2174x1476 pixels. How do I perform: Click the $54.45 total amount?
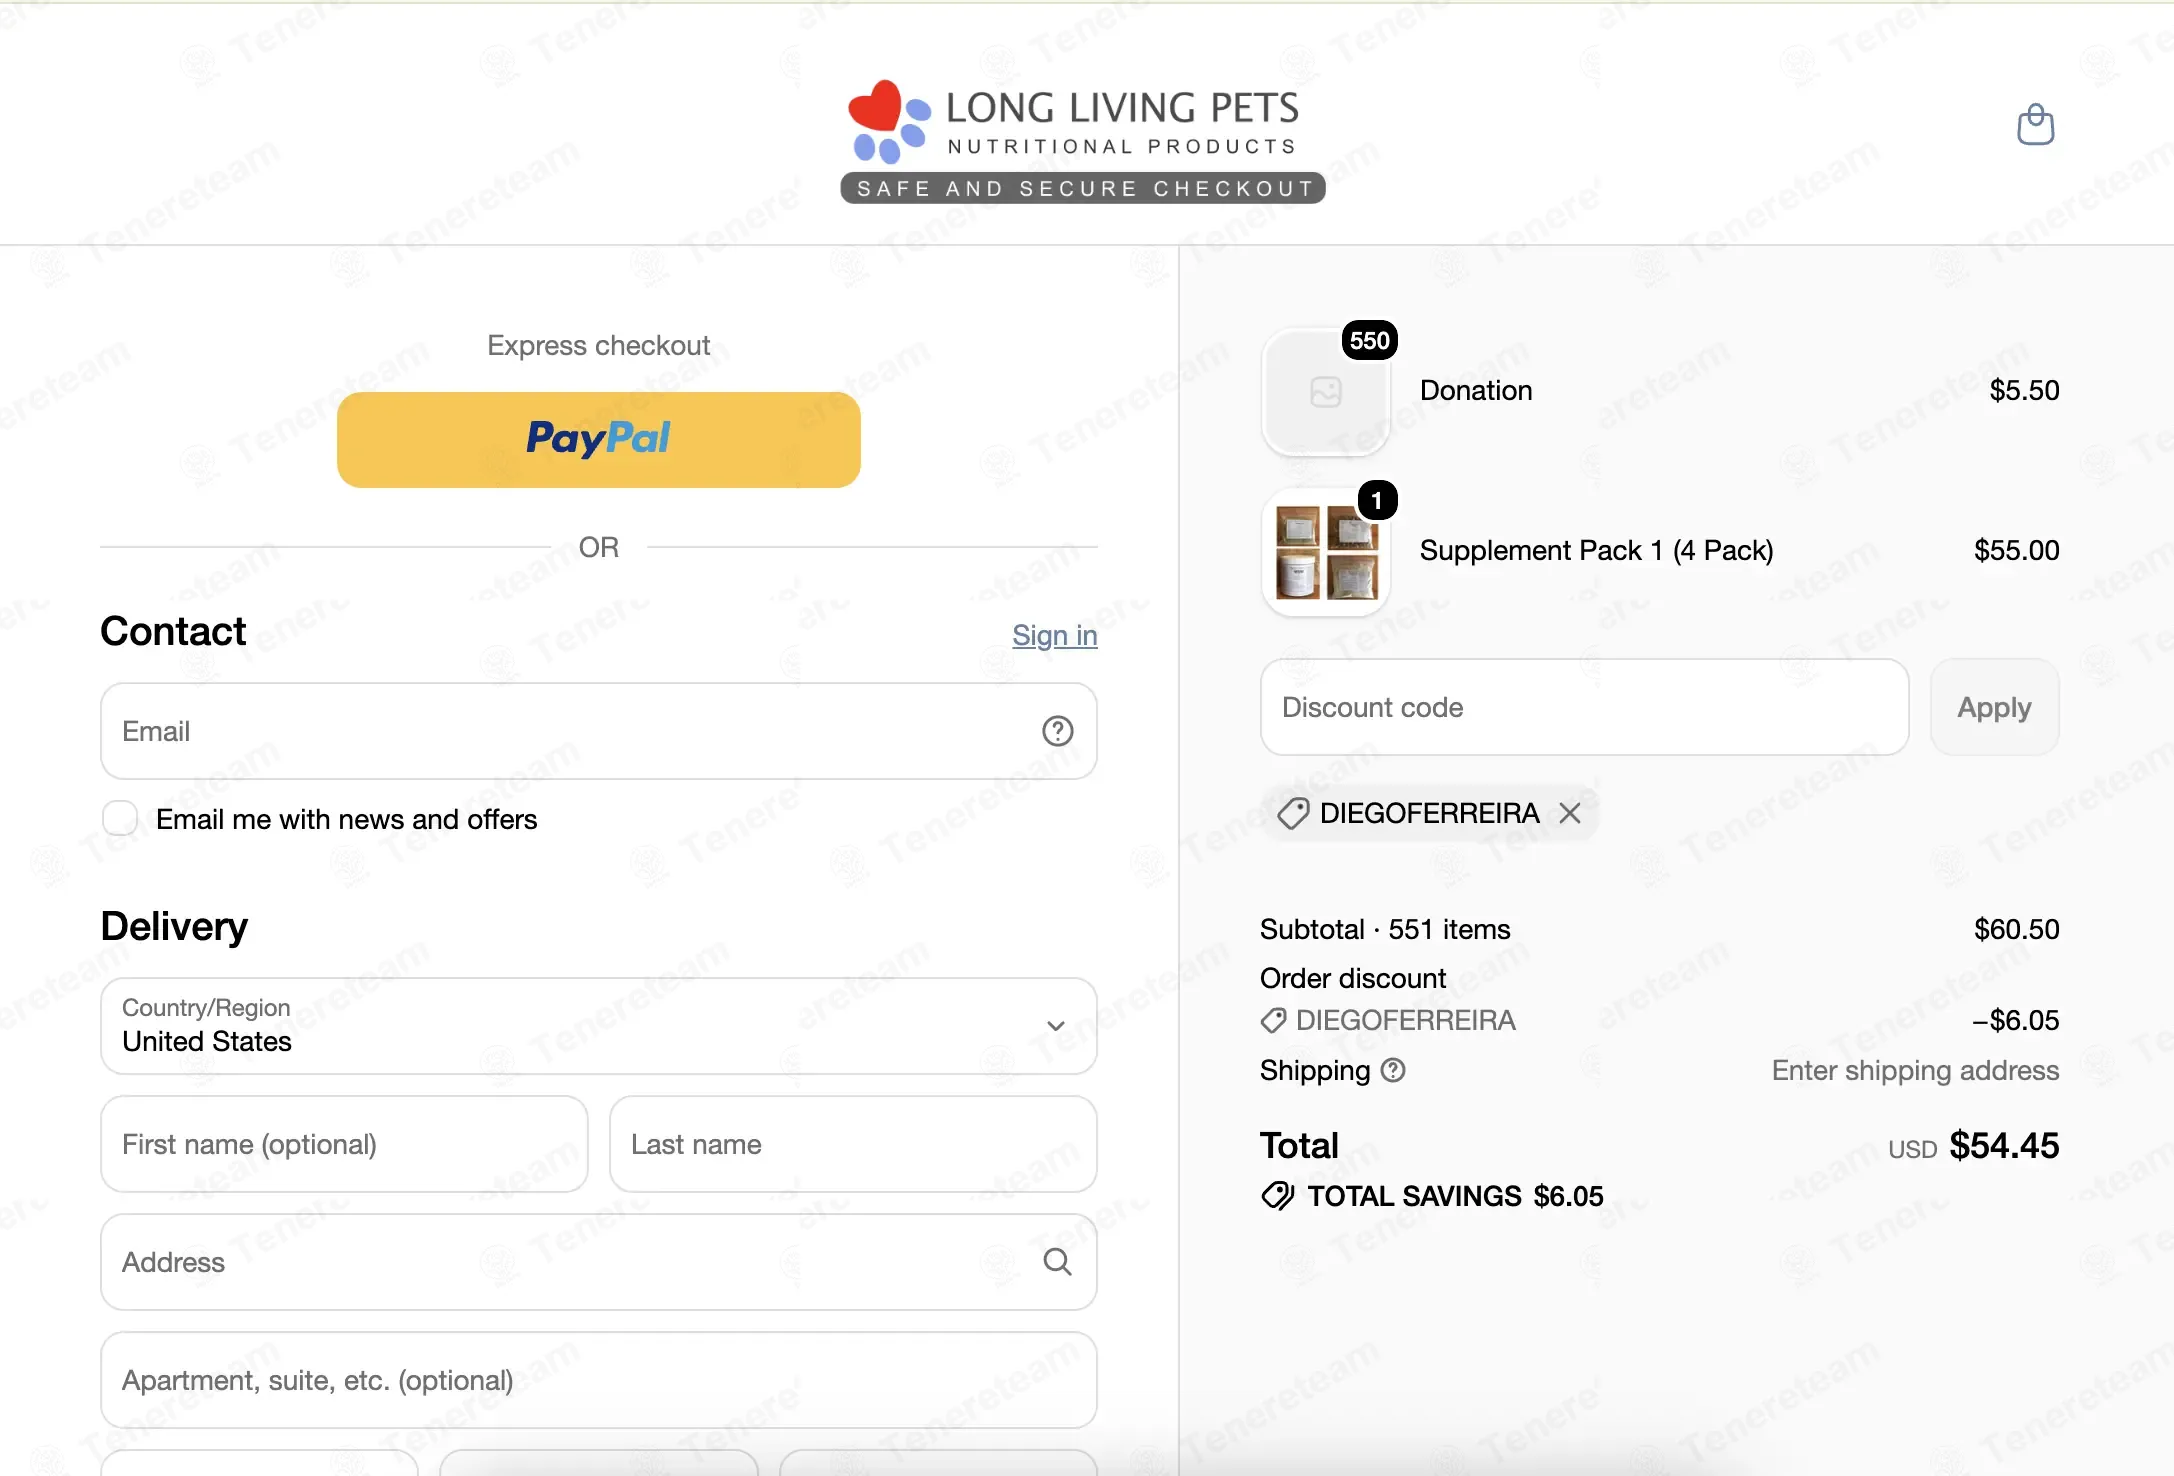click(2004, 1145)
